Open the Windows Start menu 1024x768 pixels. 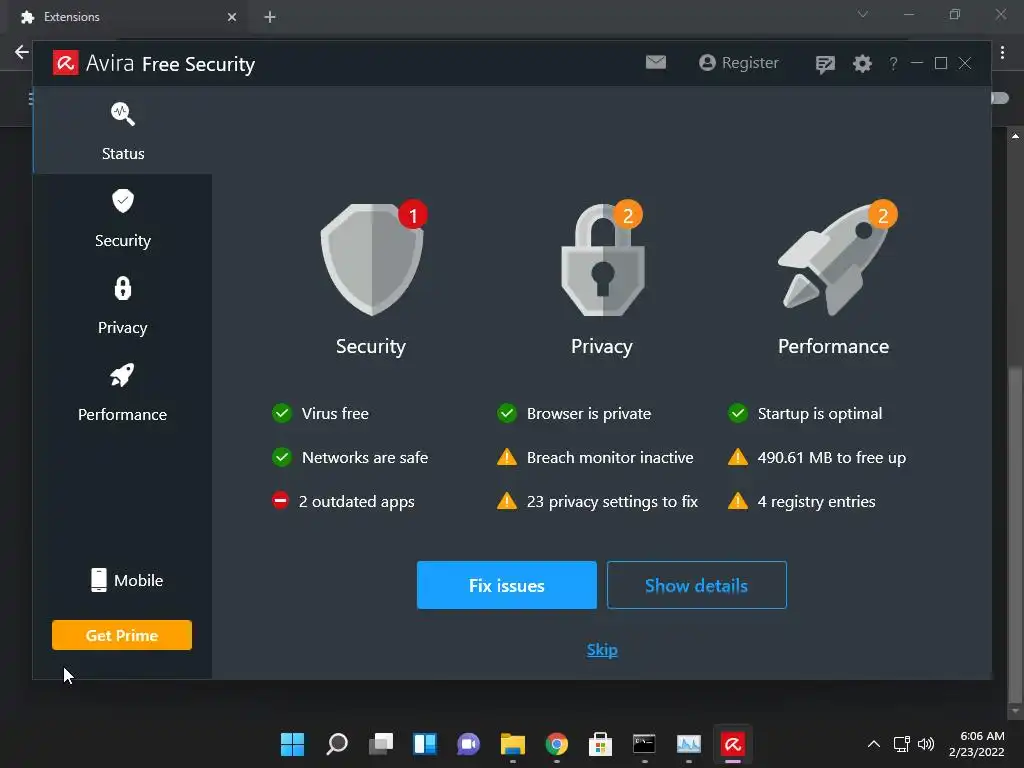point(292,744)
